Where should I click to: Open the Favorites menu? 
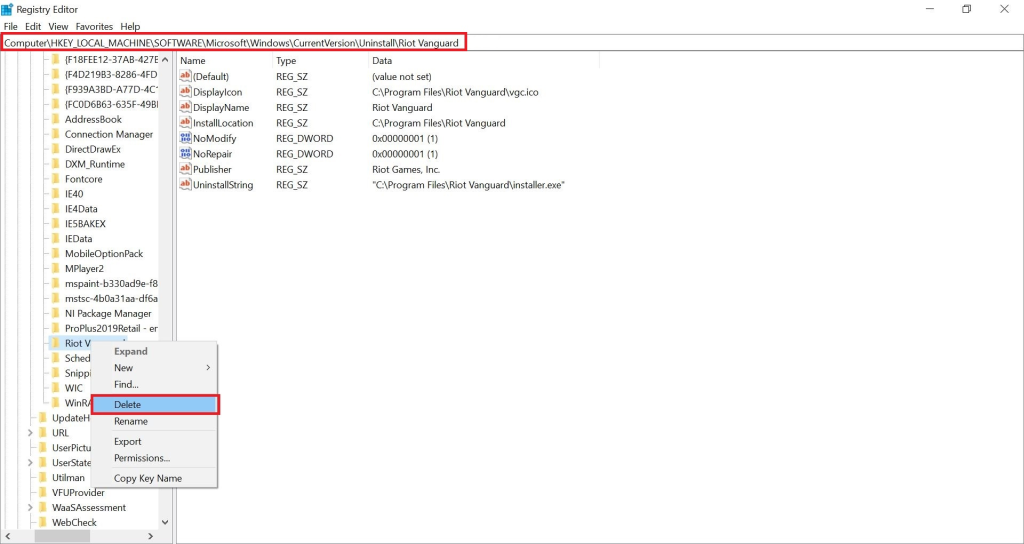pyautogui.click(x=94, y=27)
